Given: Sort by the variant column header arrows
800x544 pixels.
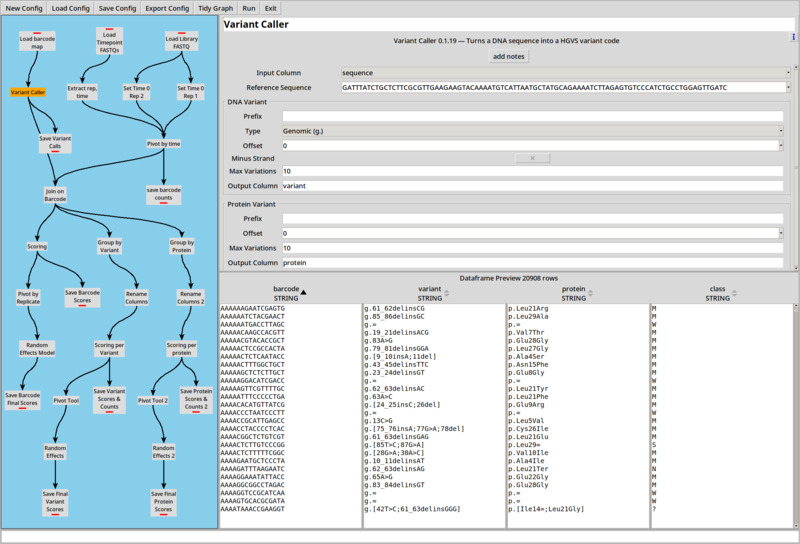Looking at the screenshot, I should pyautogui.click(x=446, y=293).
